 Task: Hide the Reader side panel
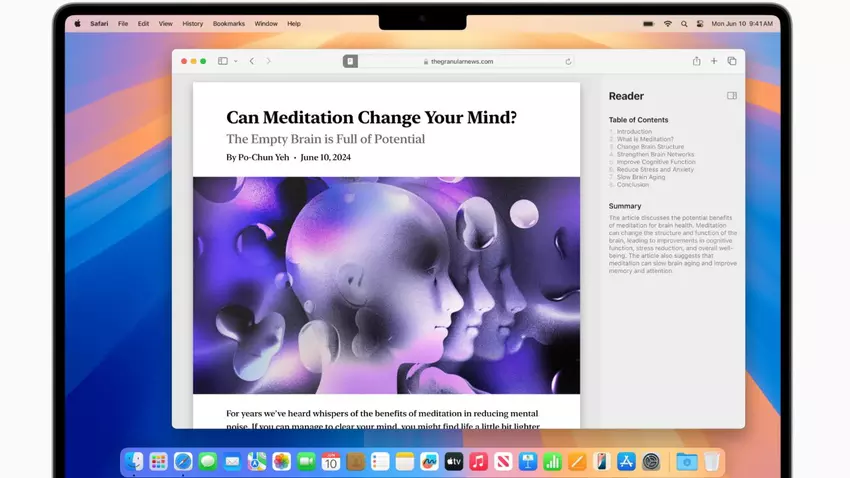[x=732, y=96]
